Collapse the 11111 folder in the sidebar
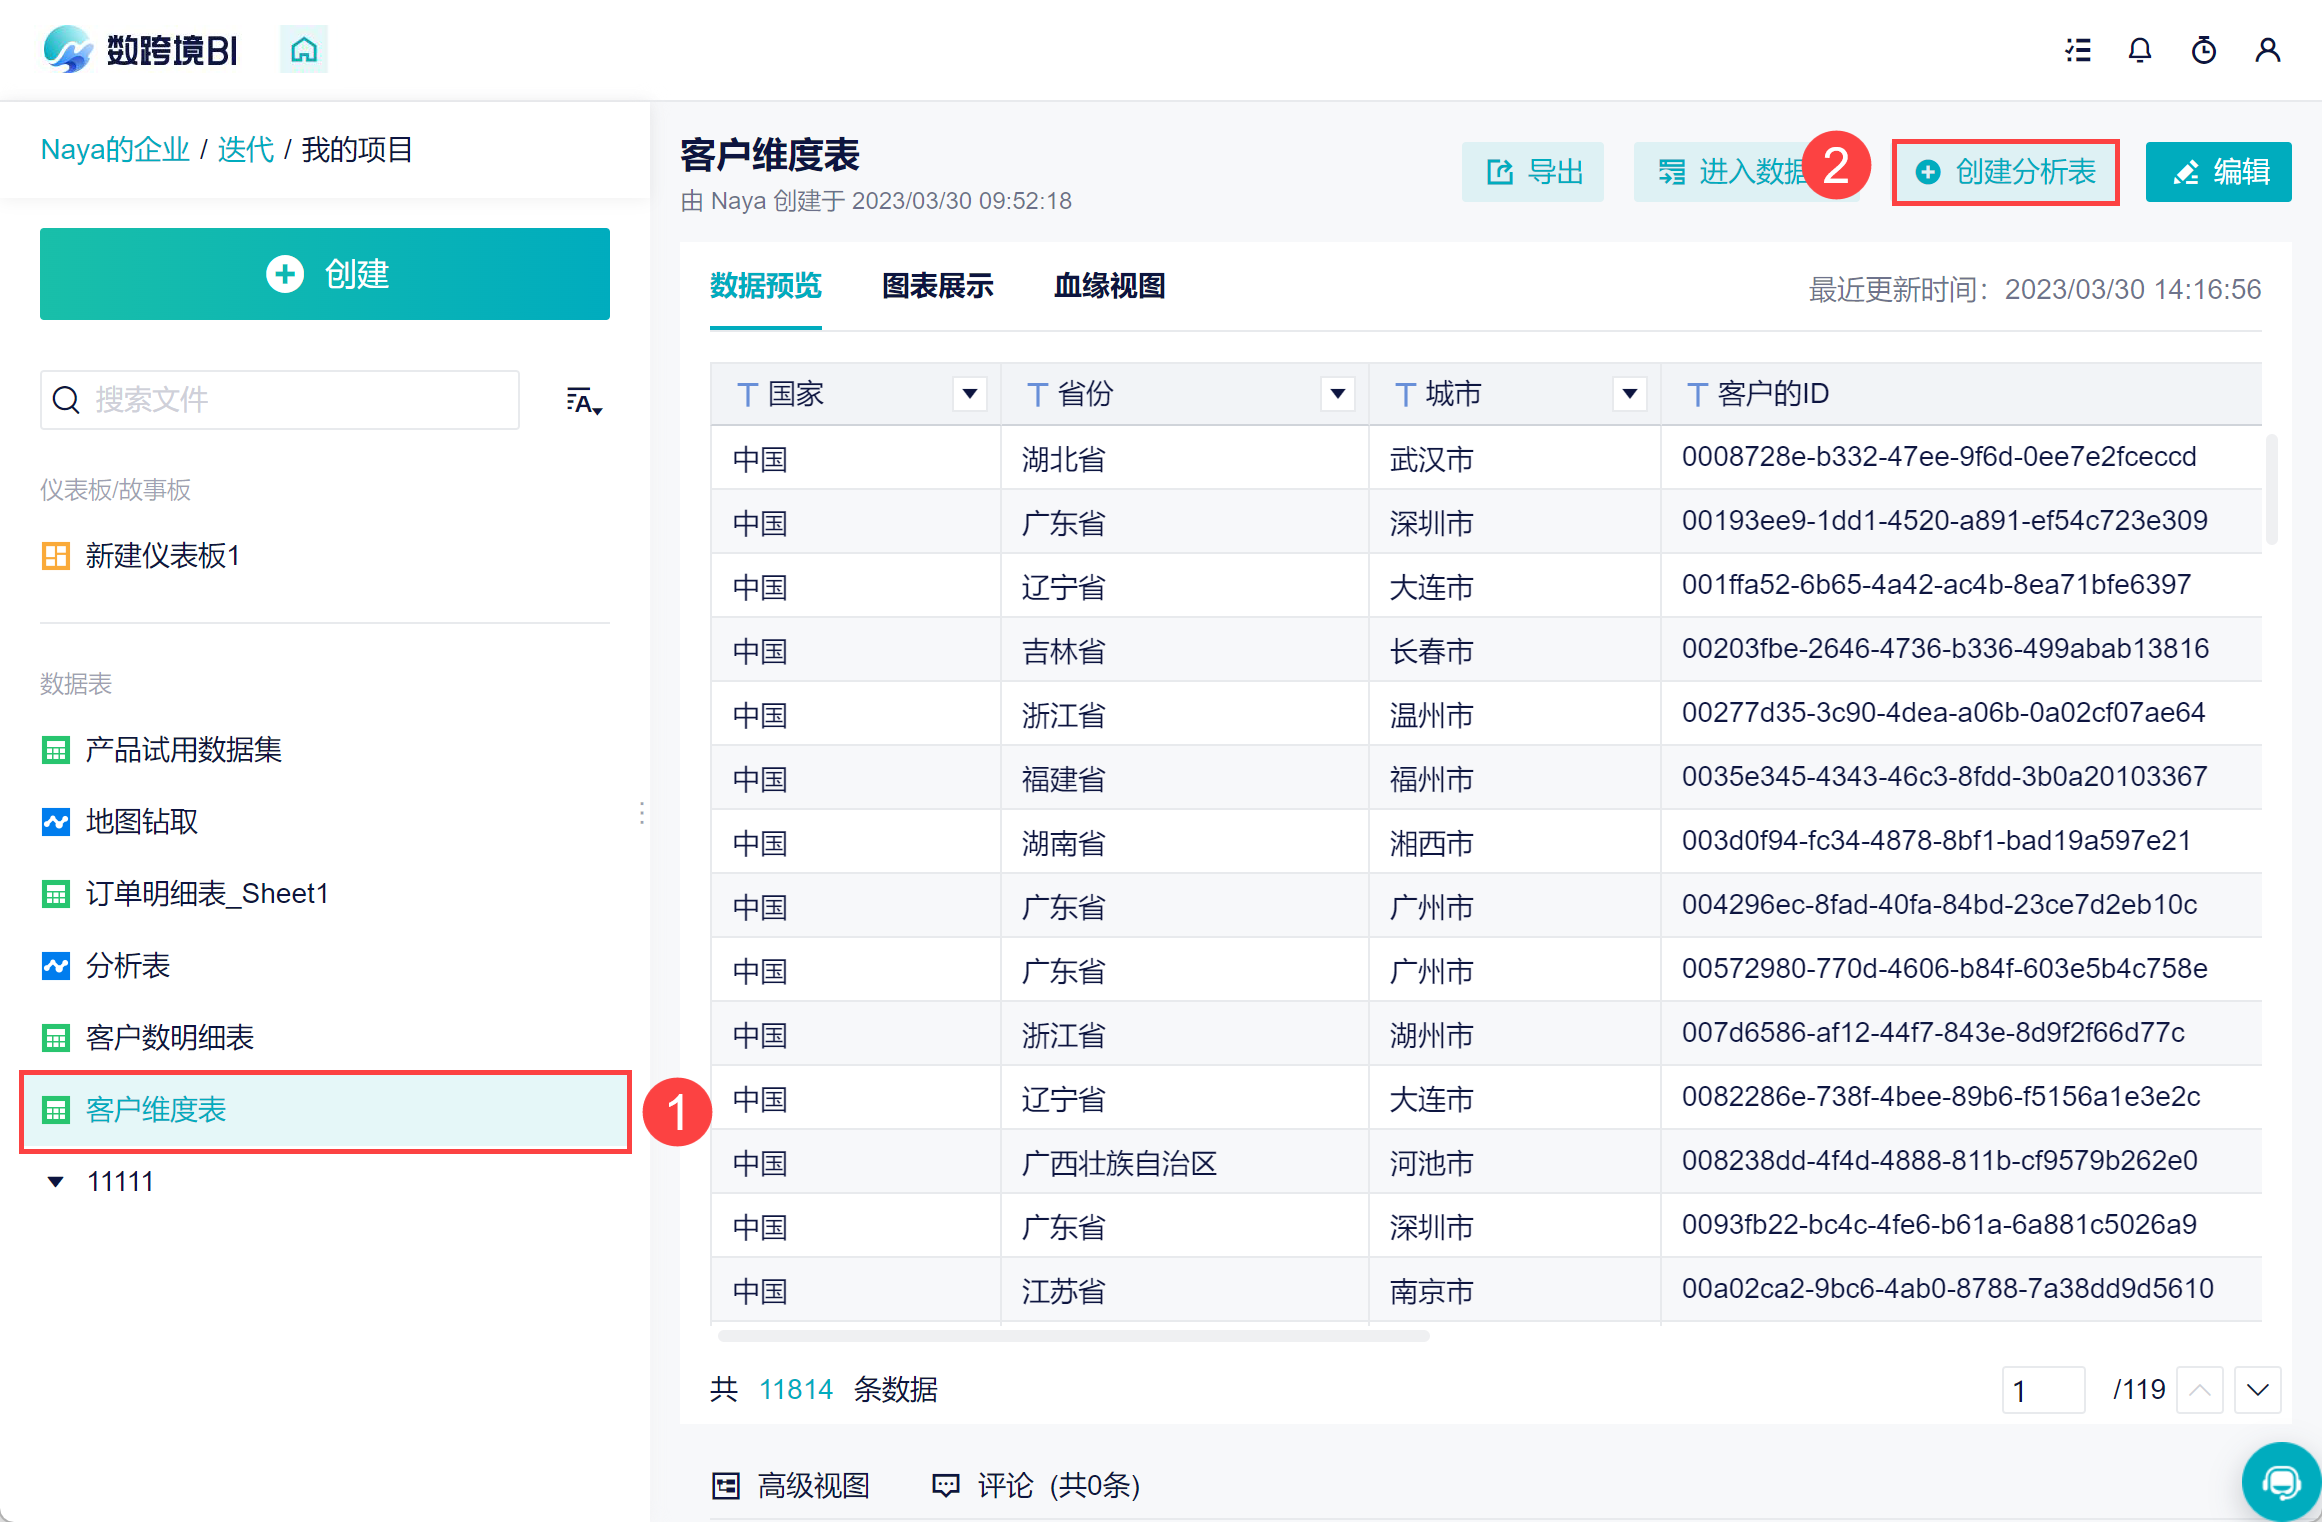2322x1522 pixels. click(x=56, y=1182)
